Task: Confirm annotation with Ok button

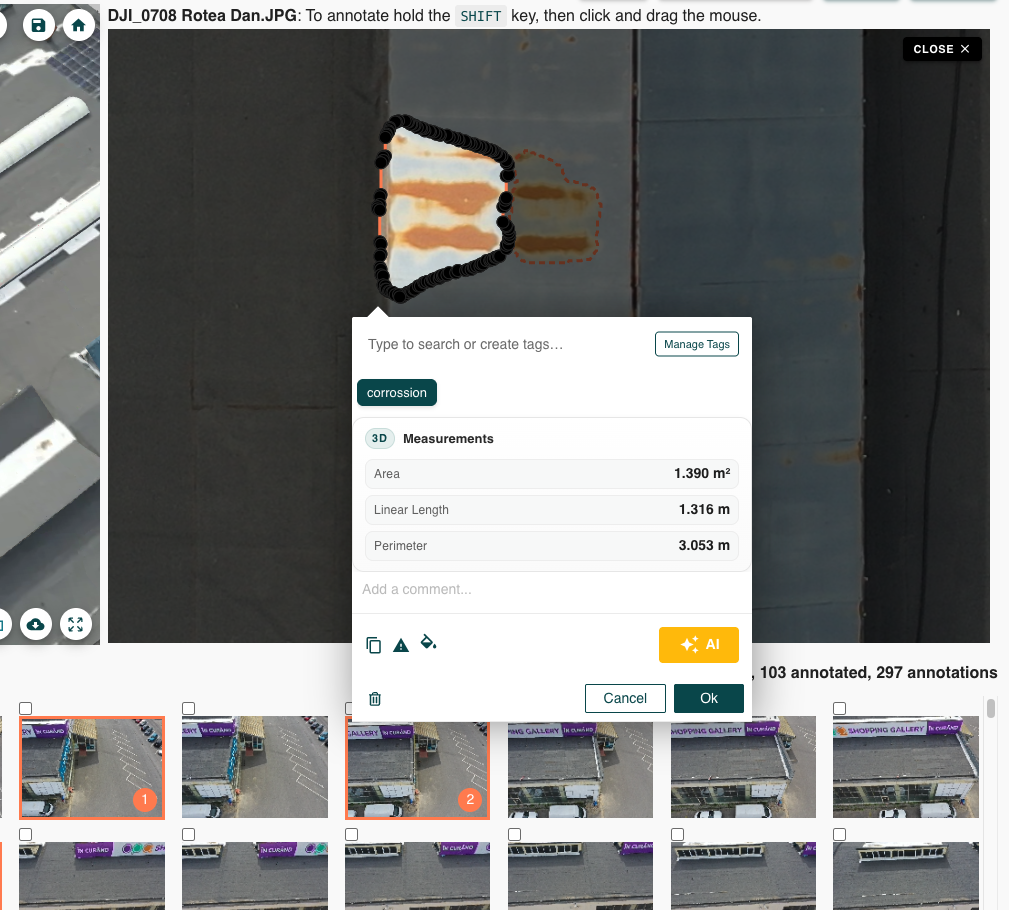Action: [709, 698]
